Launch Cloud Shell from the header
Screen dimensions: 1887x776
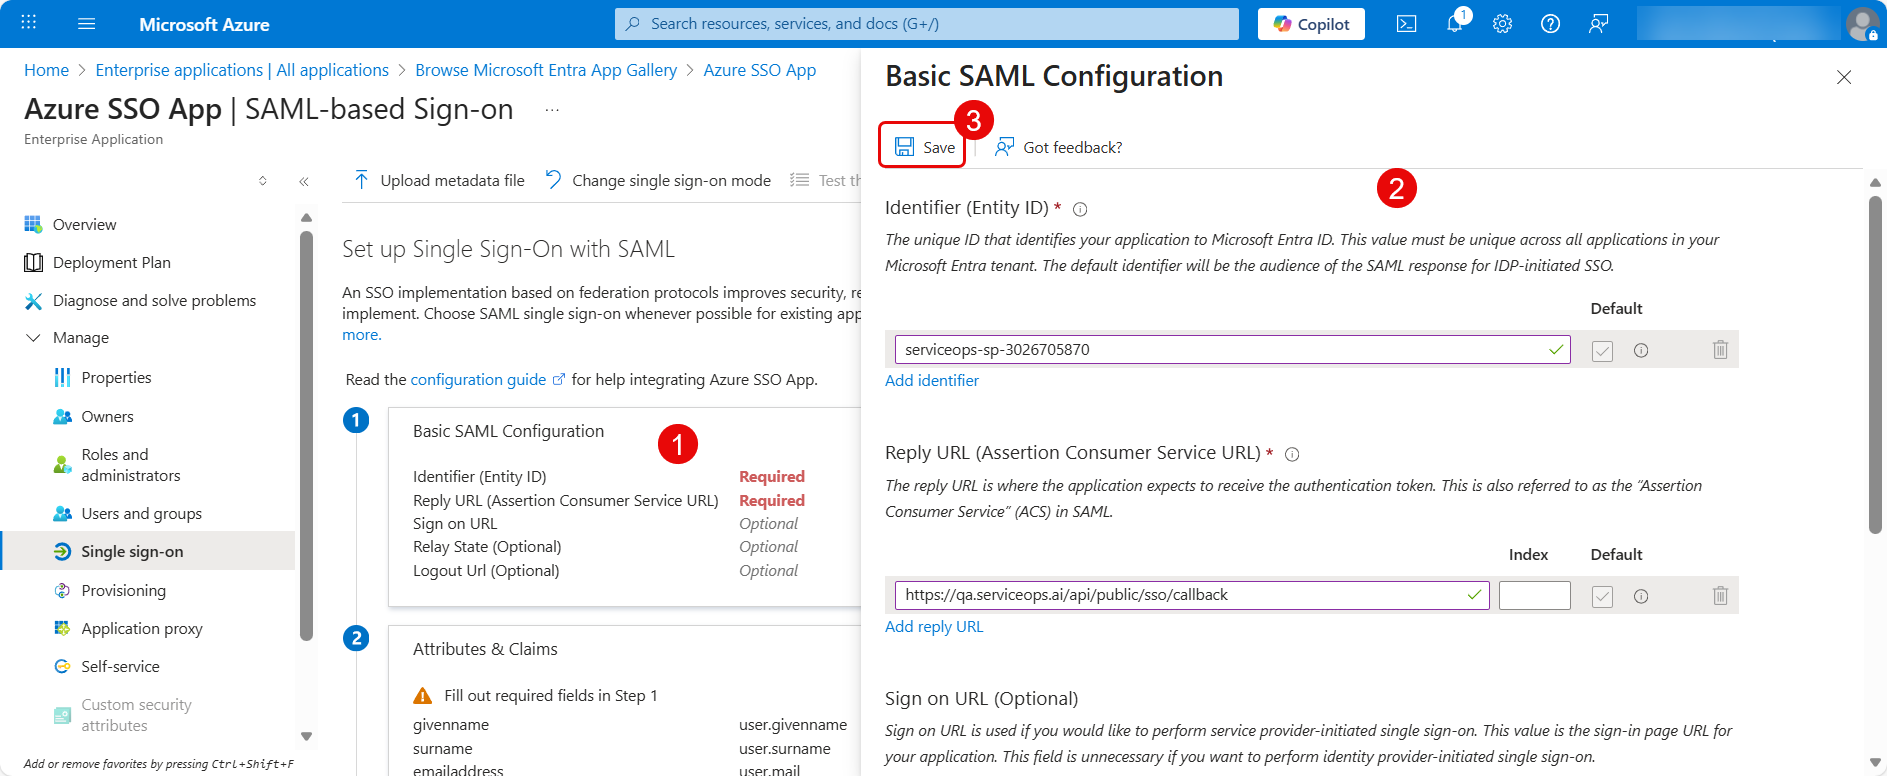(x=1406, y=24)
